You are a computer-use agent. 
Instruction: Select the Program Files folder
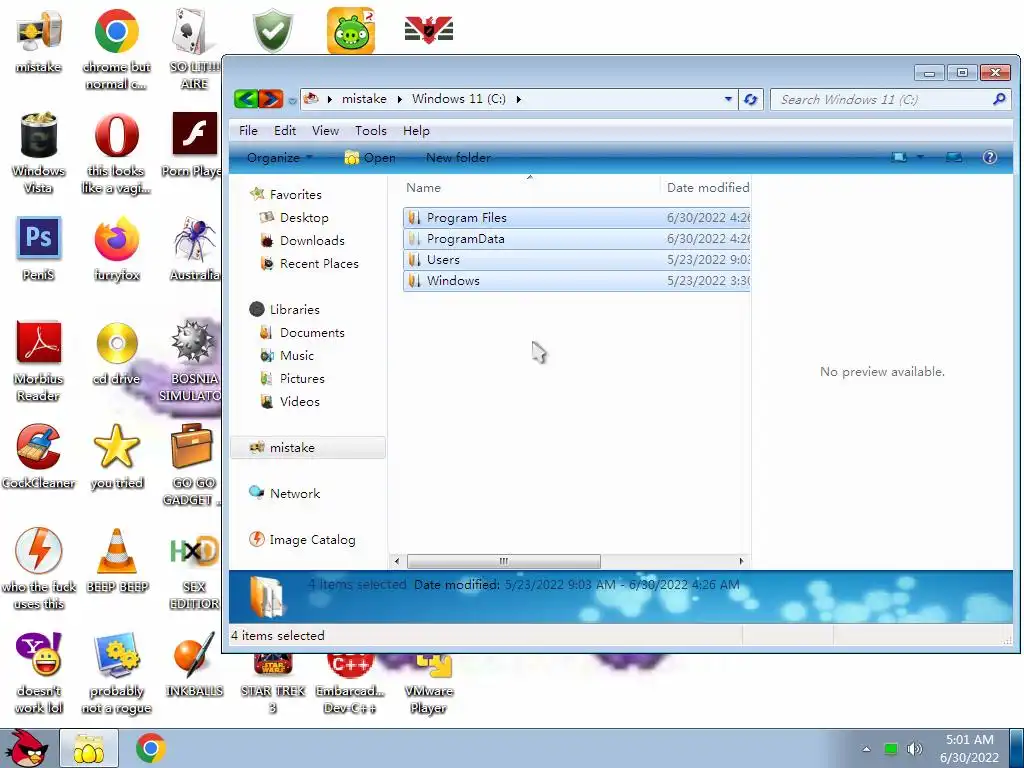(577, 217)
